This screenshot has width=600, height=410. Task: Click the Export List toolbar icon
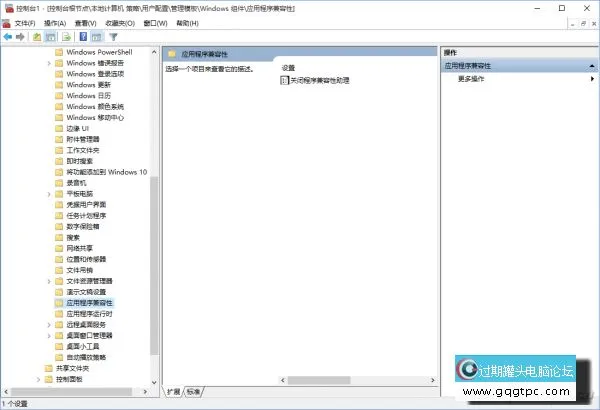tap(67, 37)
